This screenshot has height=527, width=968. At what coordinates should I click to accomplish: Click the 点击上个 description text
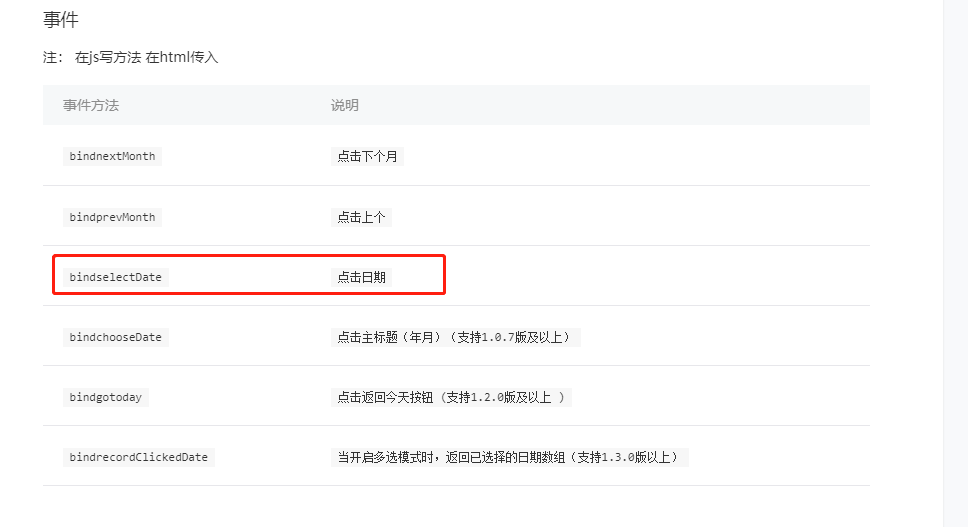(361, 217)
